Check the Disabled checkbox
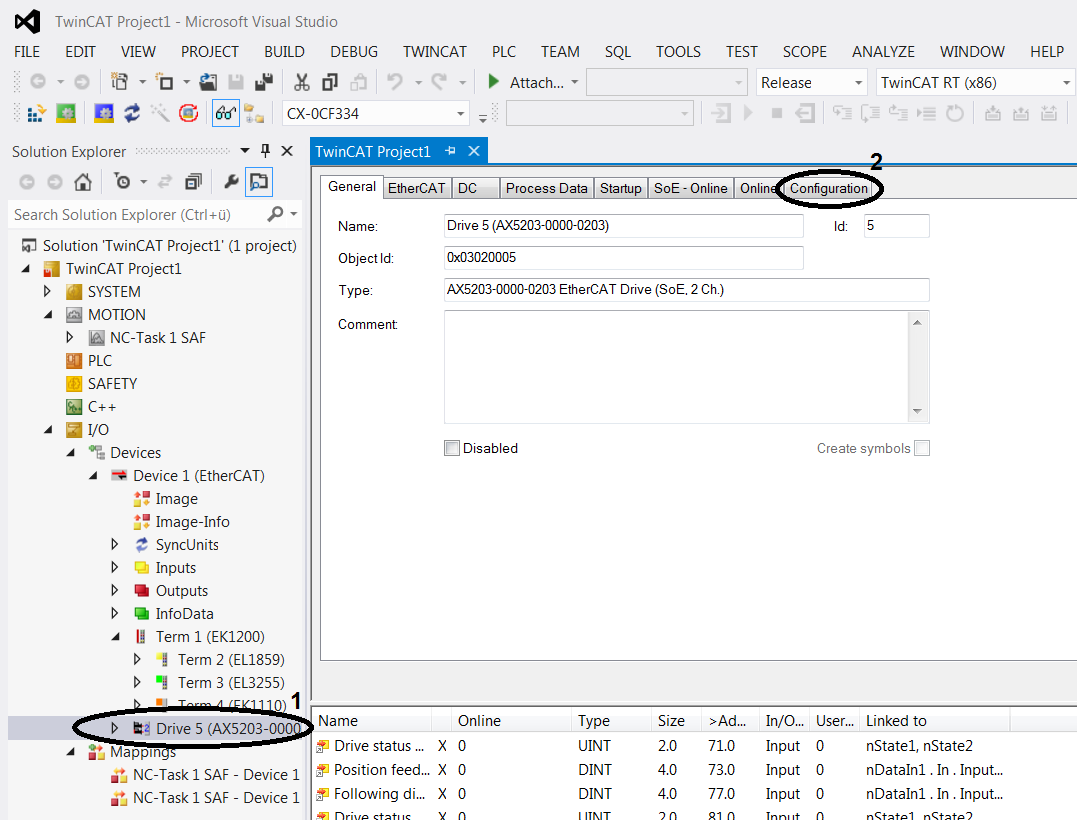Viewport: 1077px width, 820px height. click(x=452, y=448)
